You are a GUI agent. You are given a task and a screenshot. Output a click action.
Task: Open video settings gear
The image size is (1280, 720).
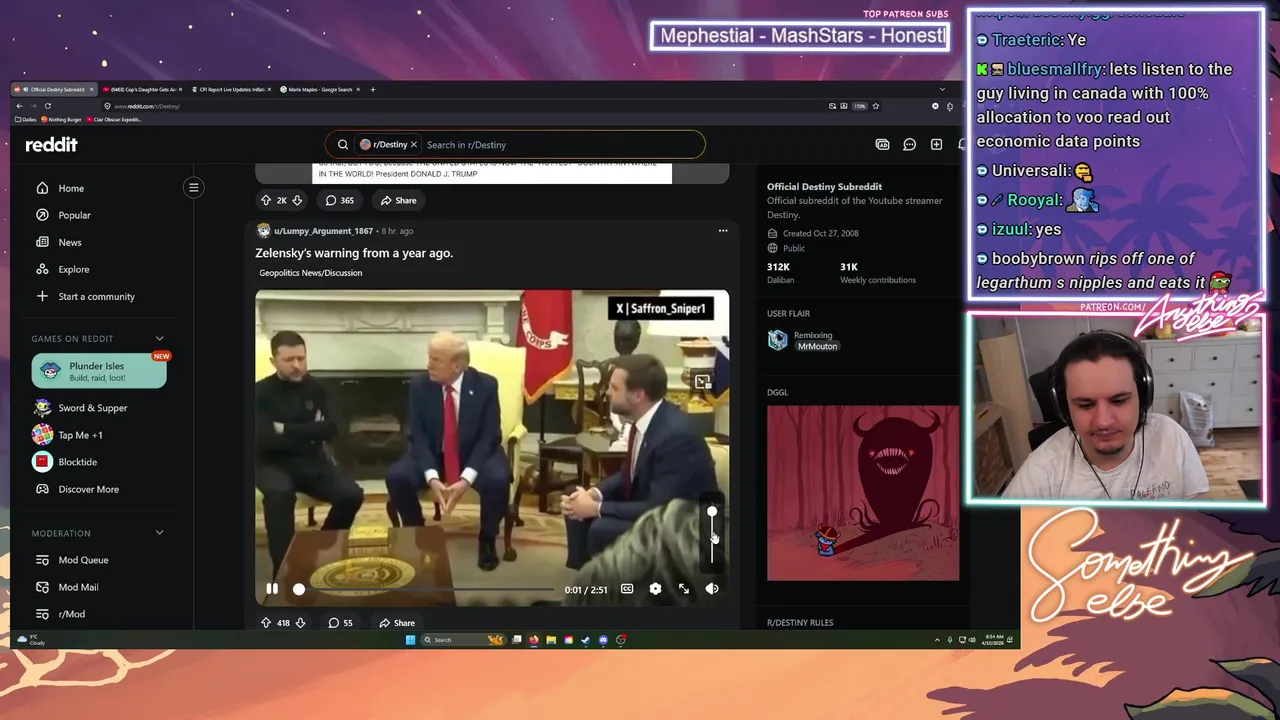(655, 589)
